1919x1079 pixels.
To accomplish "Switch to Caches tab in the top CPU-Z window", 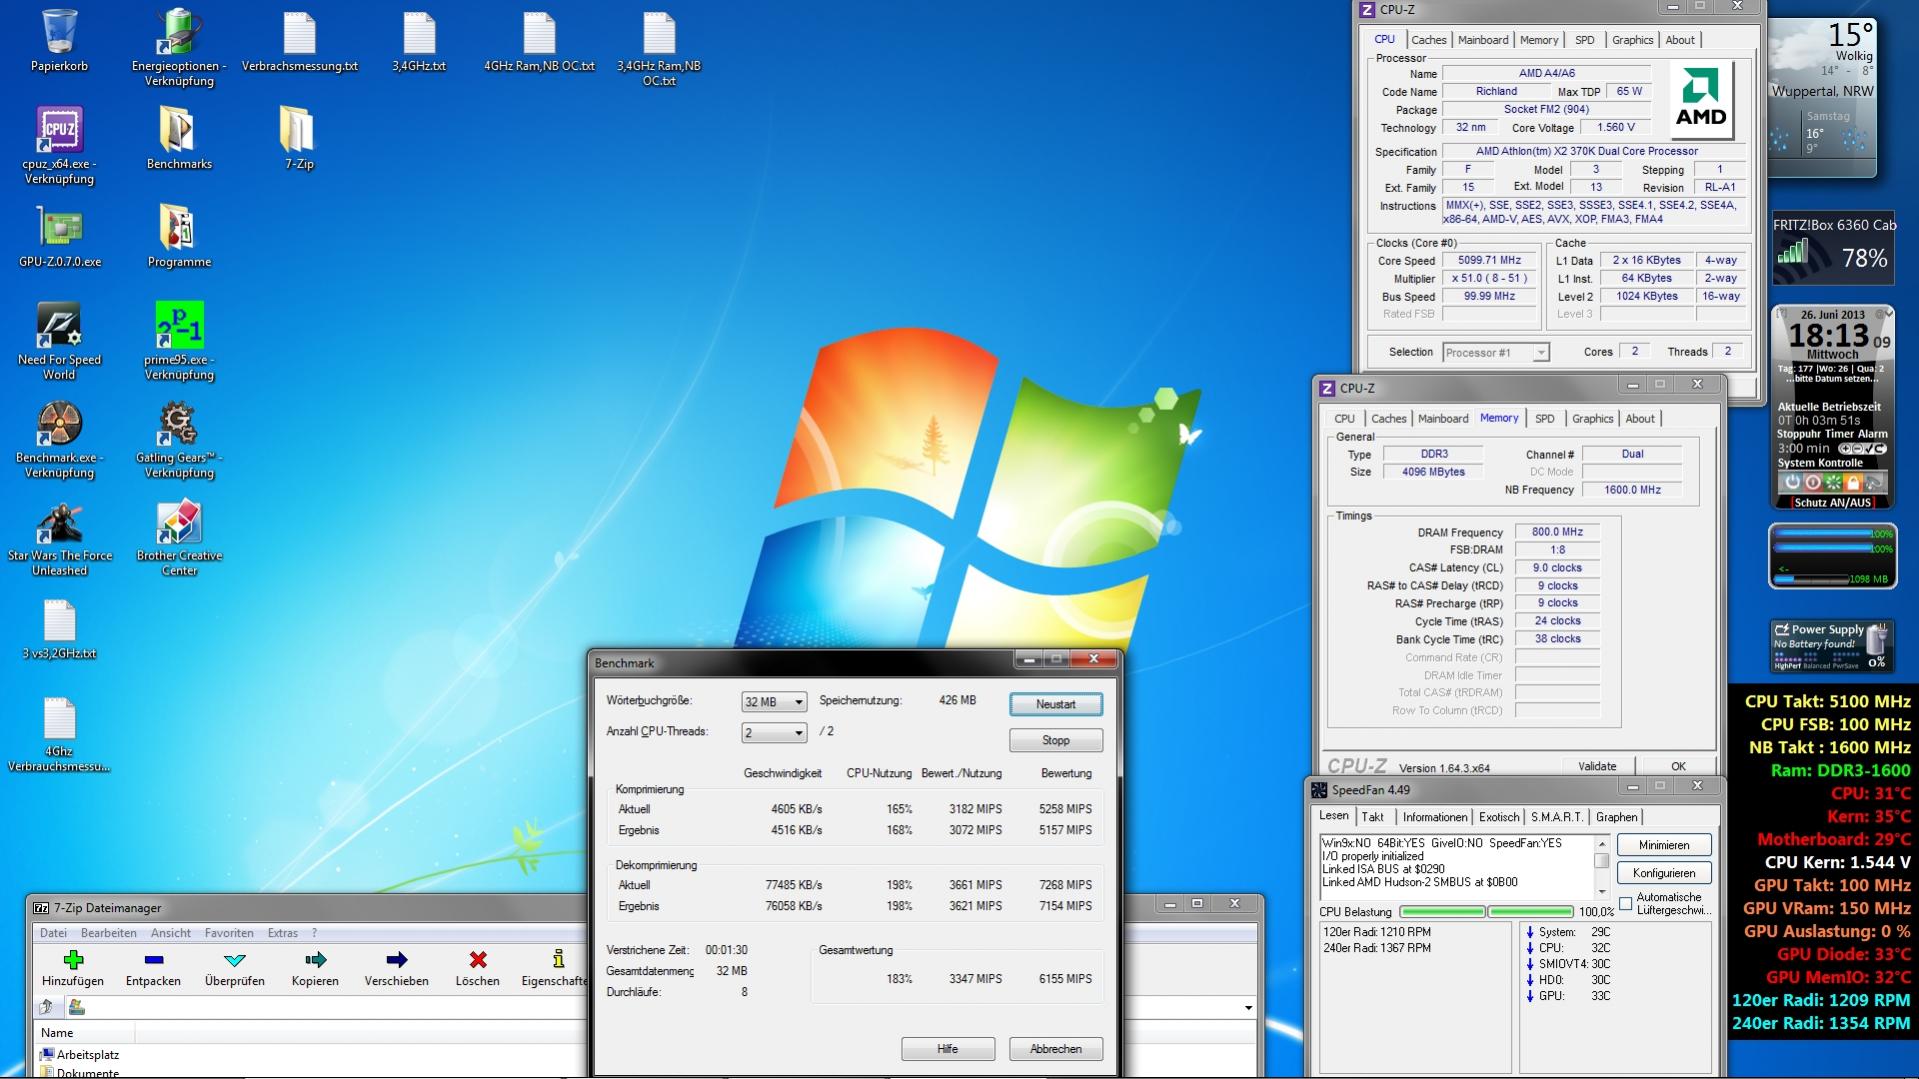I will coord(1428,40).
